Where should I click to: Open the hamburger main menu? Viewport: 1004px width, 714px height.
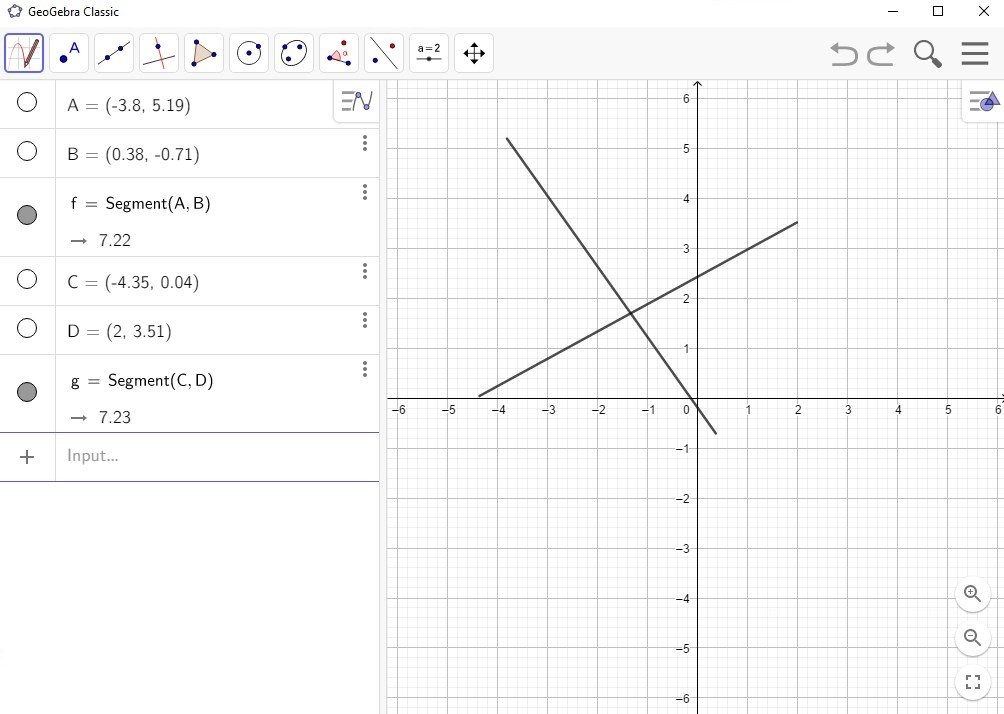pyautogui.click(x=975, y=54)
